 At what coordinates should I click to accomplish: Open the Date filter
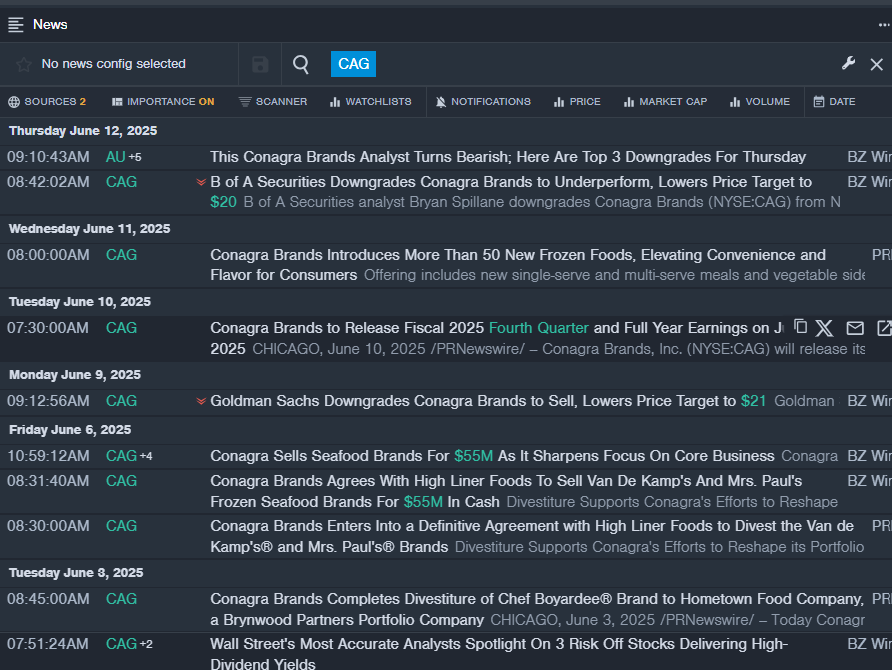click(x=834, y=102)
